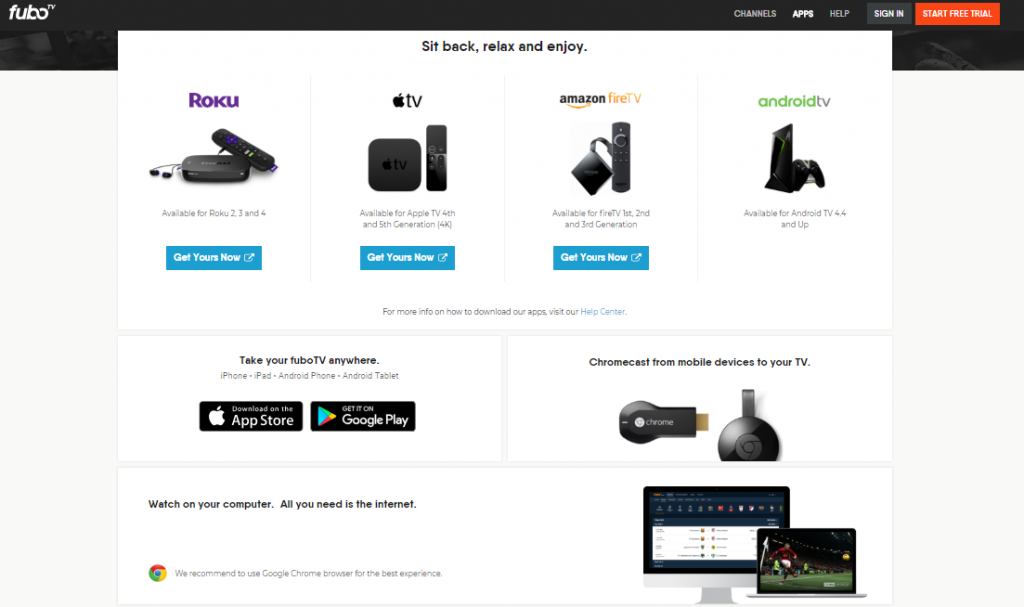Open the Channels menu item
The image size is (1024, 607).
[755, 14]
